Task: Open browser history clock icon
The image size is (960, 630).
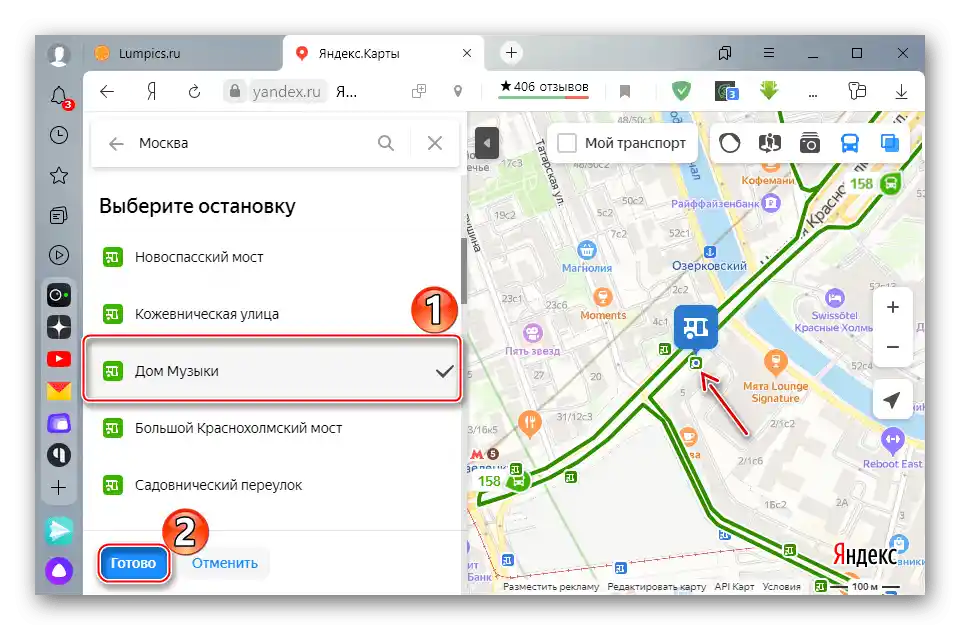Action: pos(59,135)
